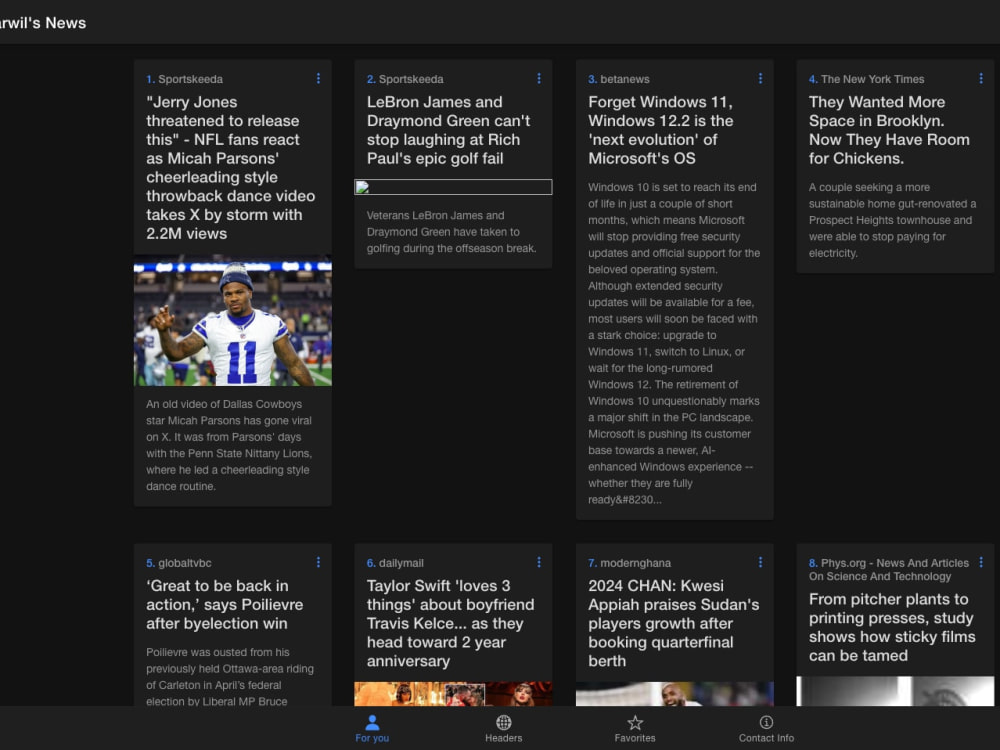
Task: Click the broken image in LeBron article
Action: (453, 187)
